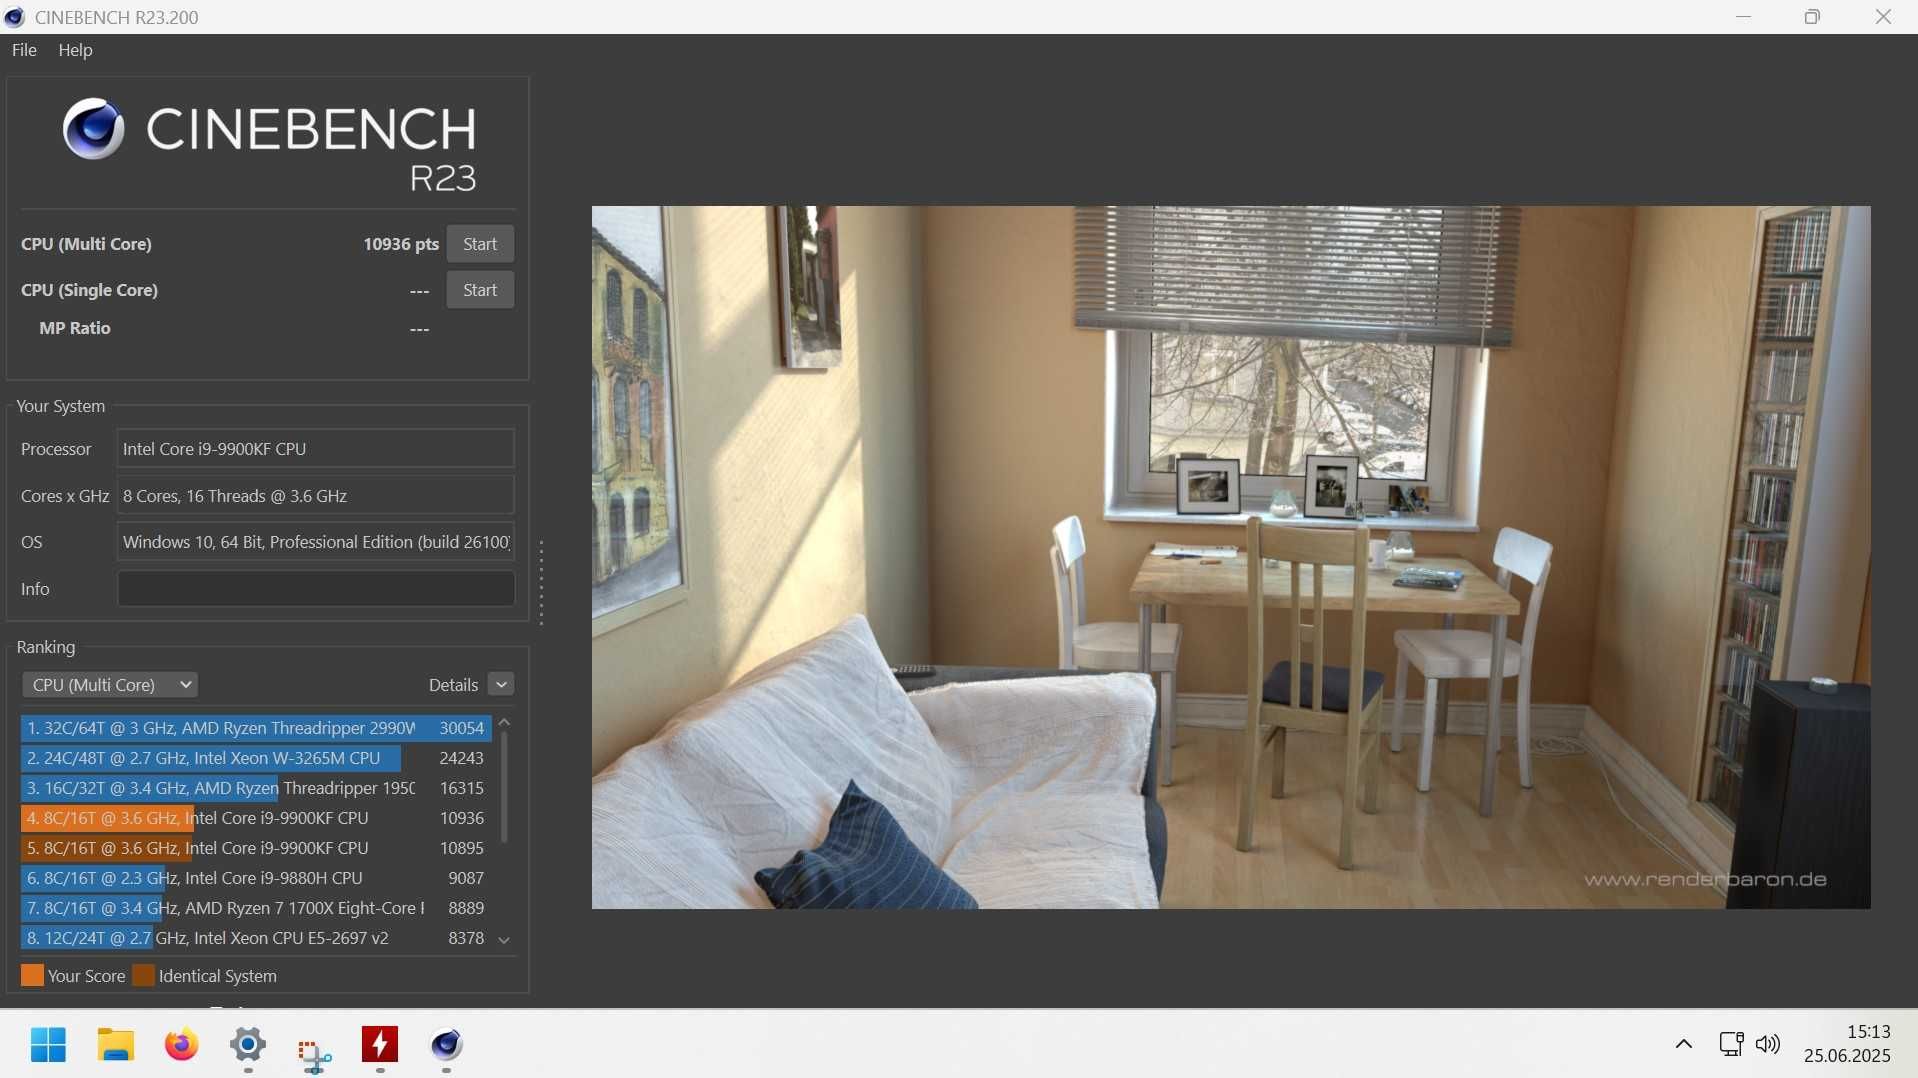
Task: Open the Windows Start menu
Action: pos(48,1045)
